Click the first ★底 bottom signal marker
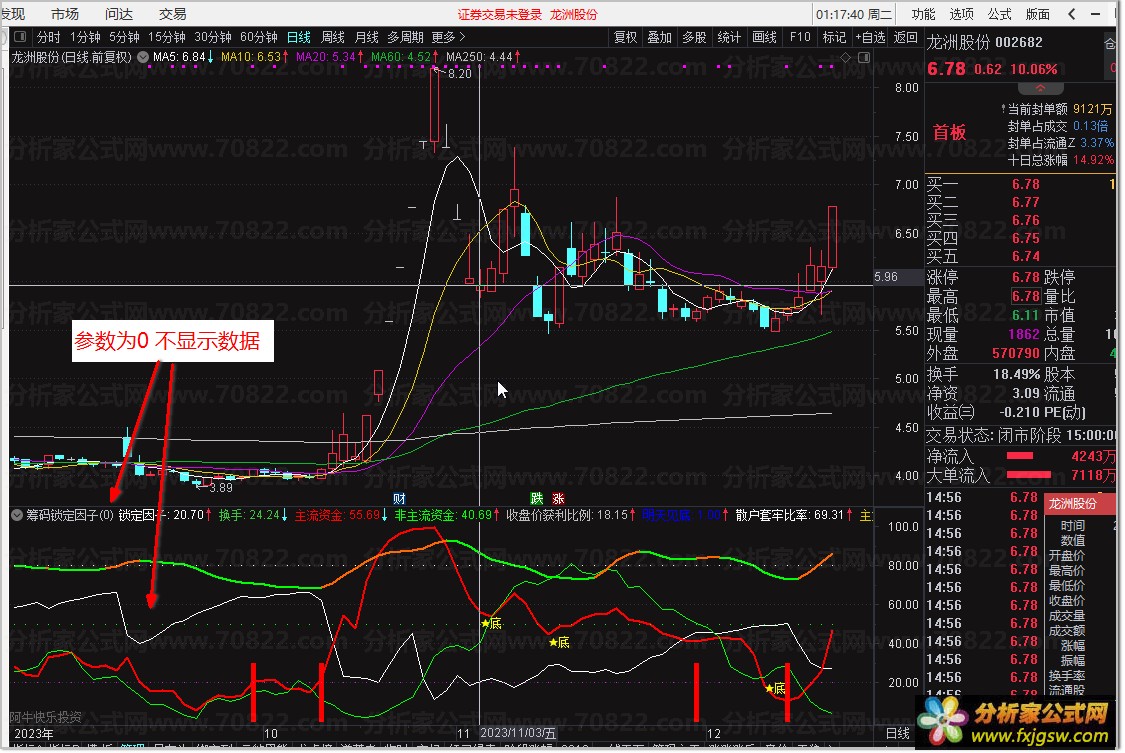The image size is (1125, 753). 491,623
